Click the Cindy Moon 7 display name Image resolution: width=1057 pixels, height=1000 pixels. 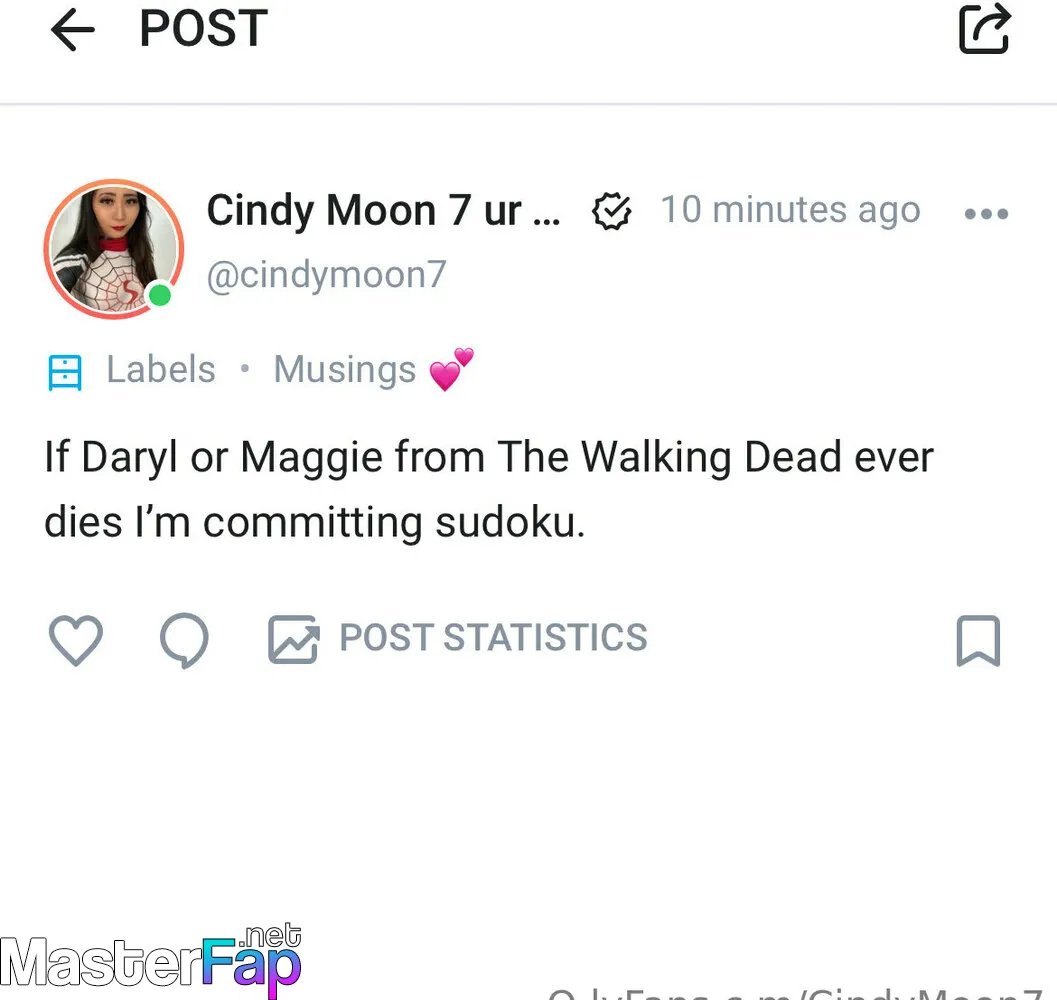pos(383,210)
